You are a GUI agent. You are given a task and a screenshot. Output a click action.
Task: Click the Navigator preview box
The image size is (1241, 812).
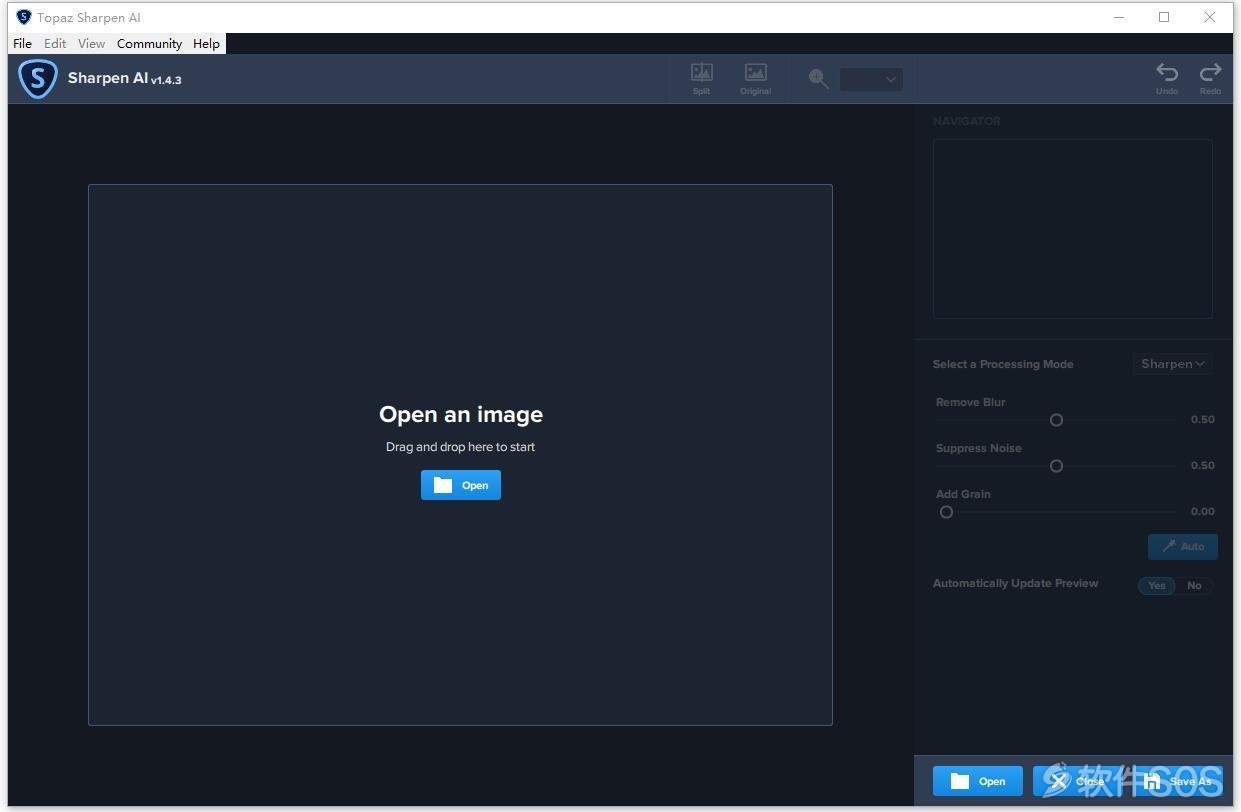point(1072,228)
